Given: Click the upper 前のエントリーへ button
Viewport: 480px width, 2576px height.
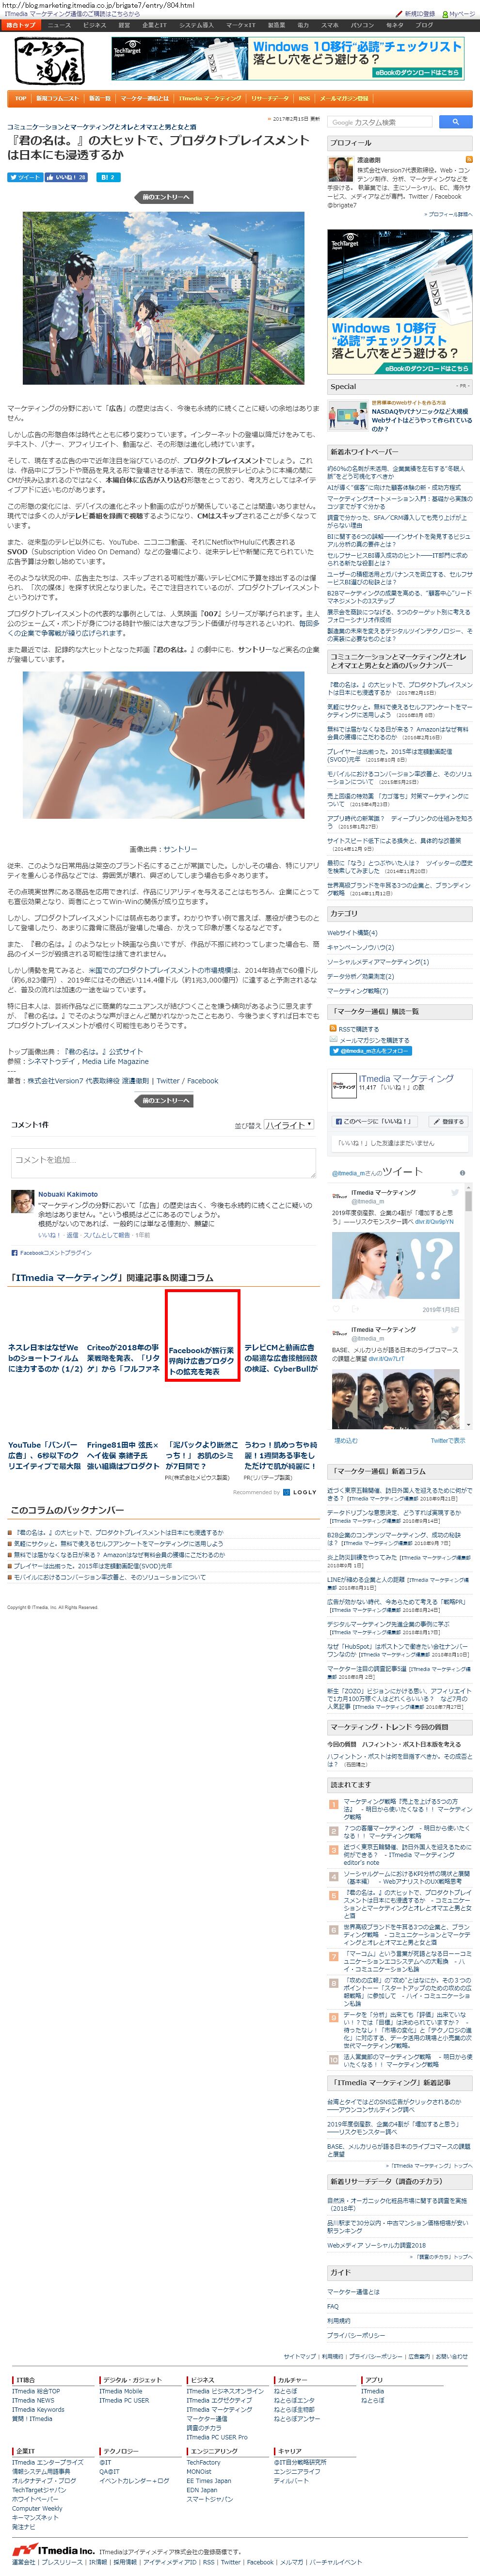Looking at the screenshot, I should tap(164, 197).
